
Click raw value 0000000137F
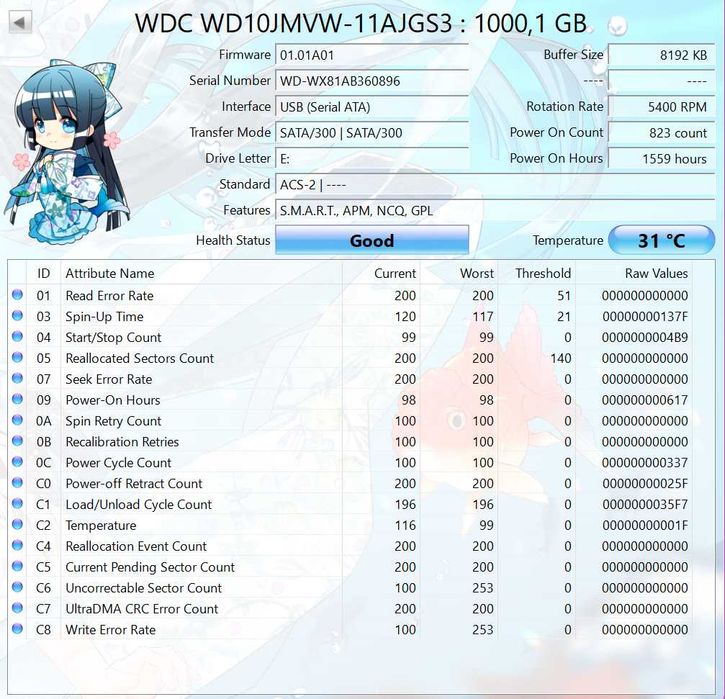[645, 317]
